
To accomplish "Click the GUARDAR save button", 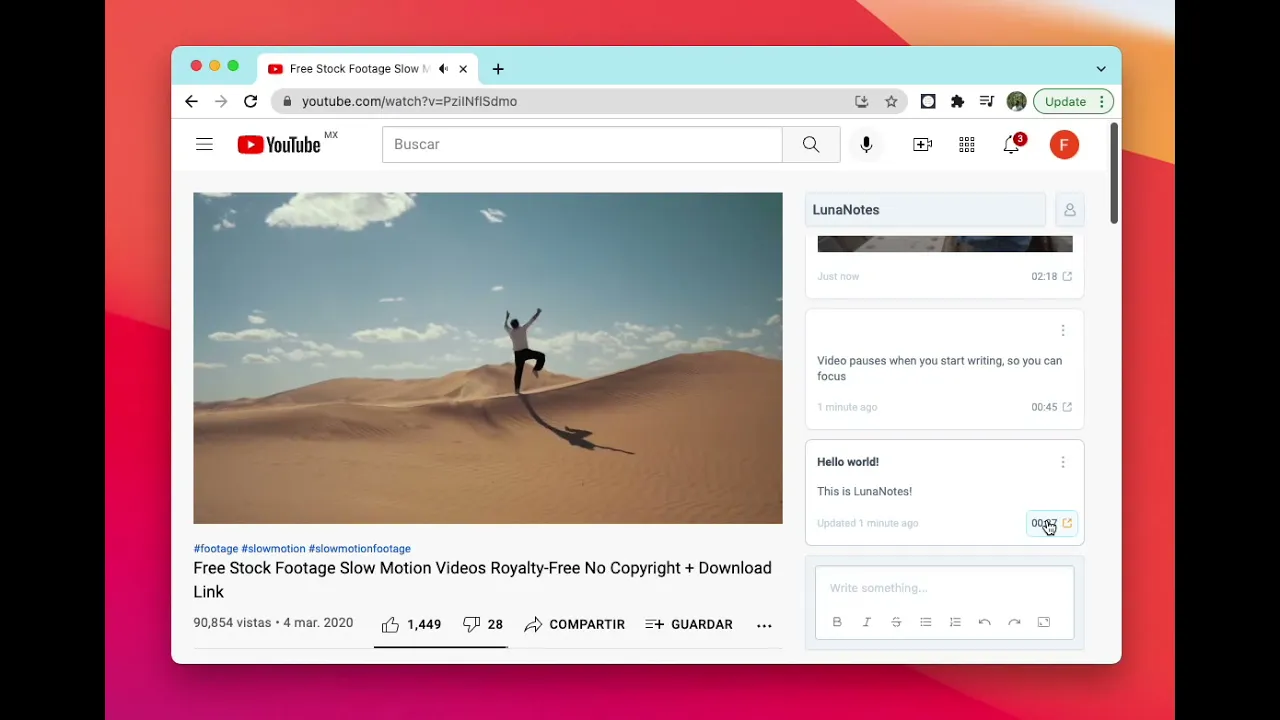I will [x=689, y=624].
